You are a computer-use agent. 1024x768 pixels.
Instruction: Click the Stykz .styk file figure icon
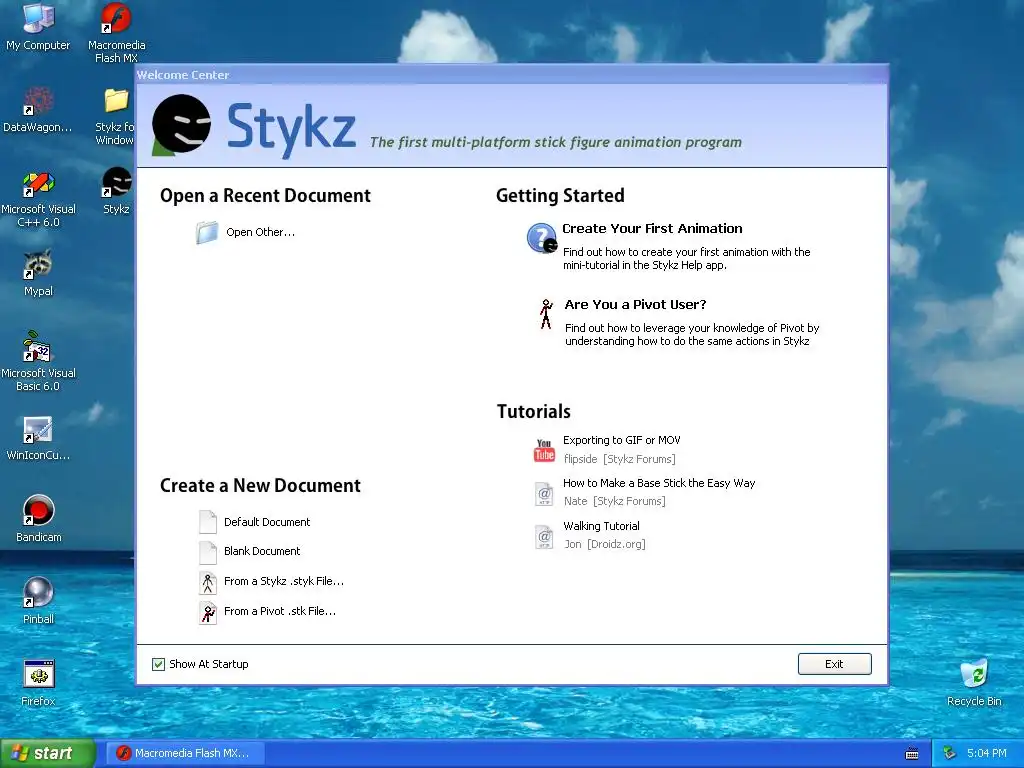click(208, 582)
